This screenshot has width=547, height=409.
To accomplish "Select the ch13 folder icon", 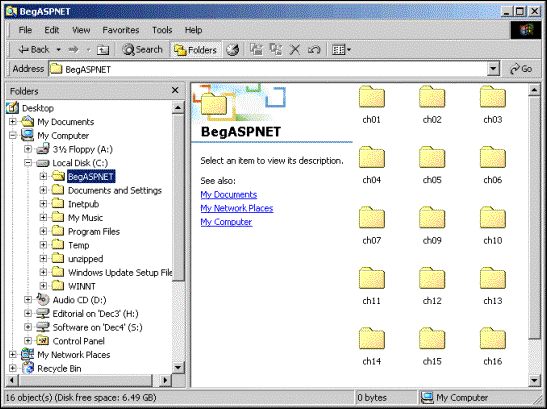I will [x=493, y=279].
